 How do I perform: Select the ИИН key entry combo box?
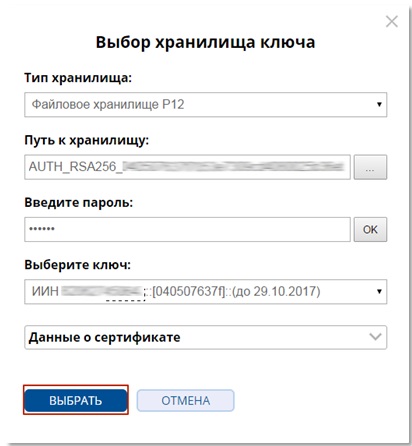(x=206, y=292)
